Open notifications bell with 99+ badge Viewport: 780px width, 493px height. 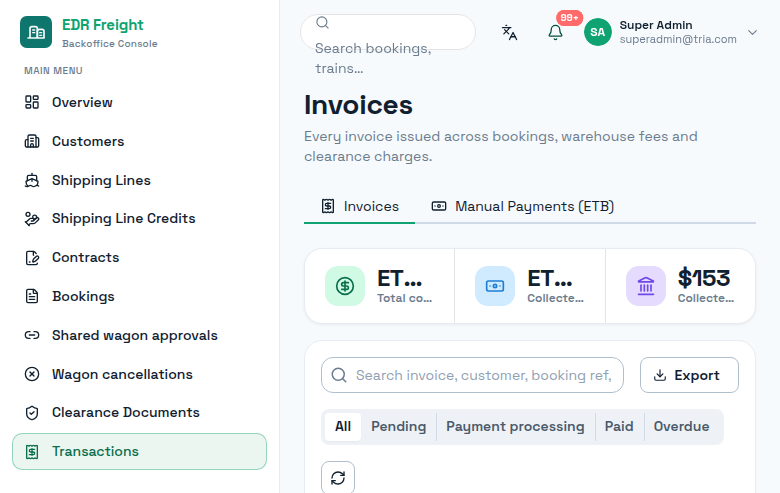tap(556, 32)
